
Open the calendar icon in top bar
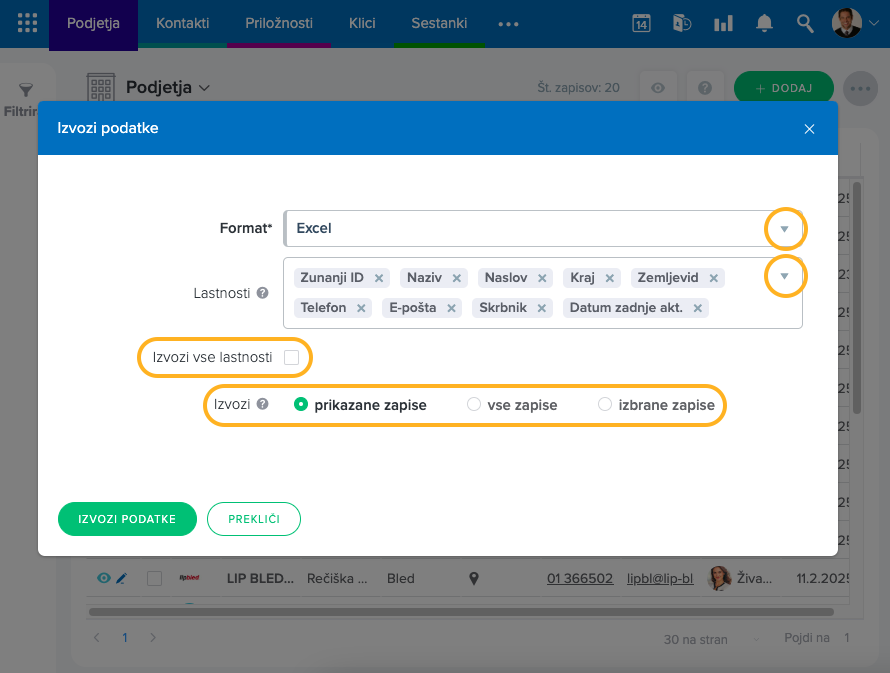click(x=642, y=23)
